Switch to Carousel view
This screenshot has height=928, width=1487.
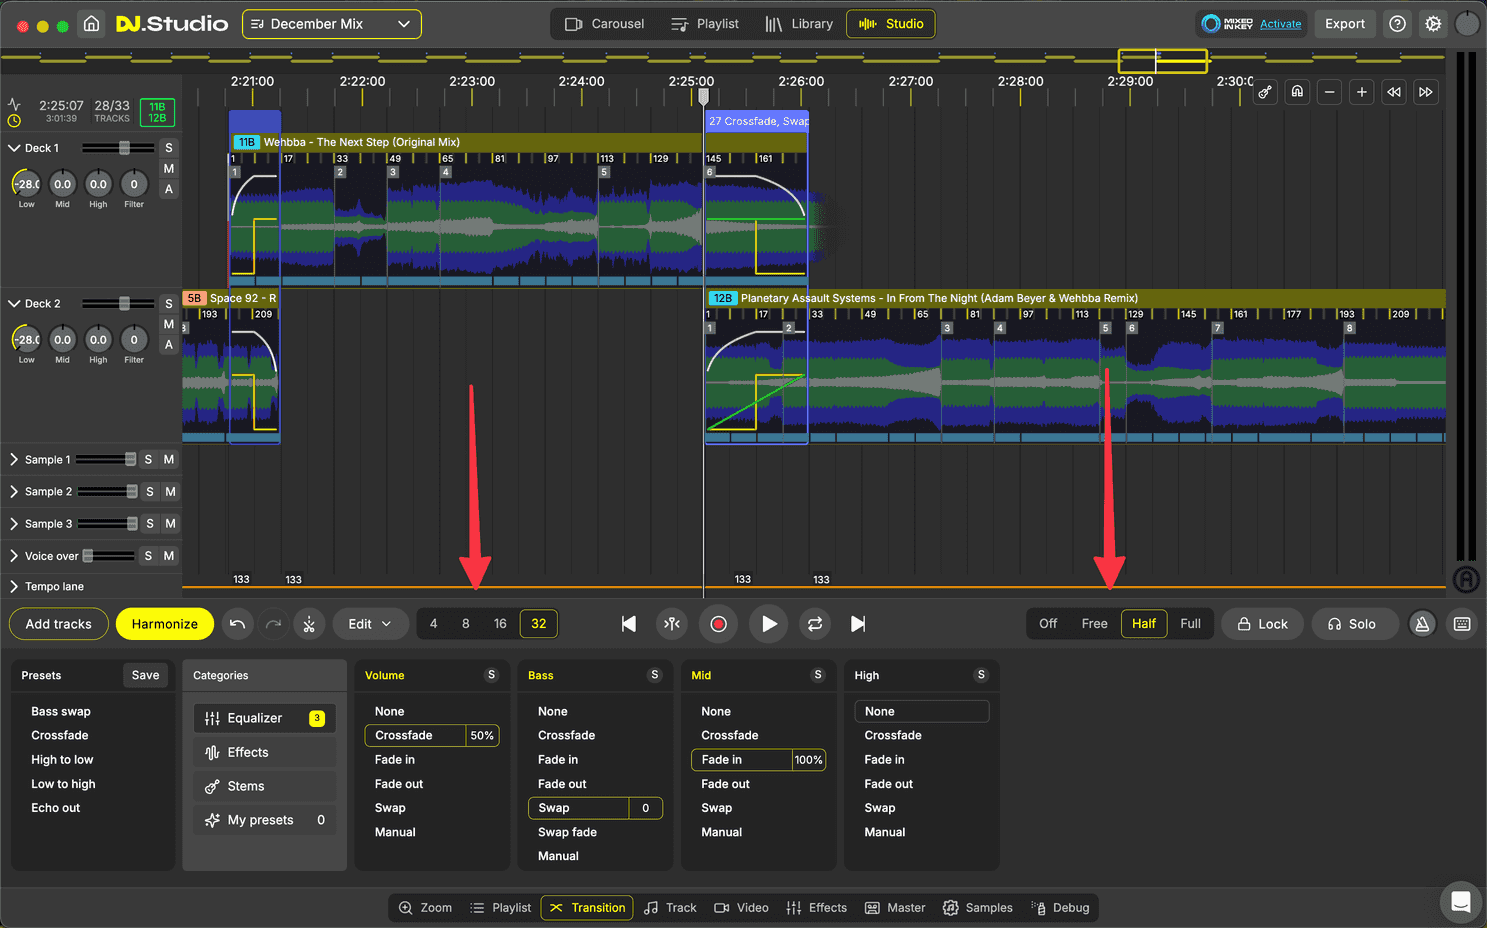click(604, 24)
